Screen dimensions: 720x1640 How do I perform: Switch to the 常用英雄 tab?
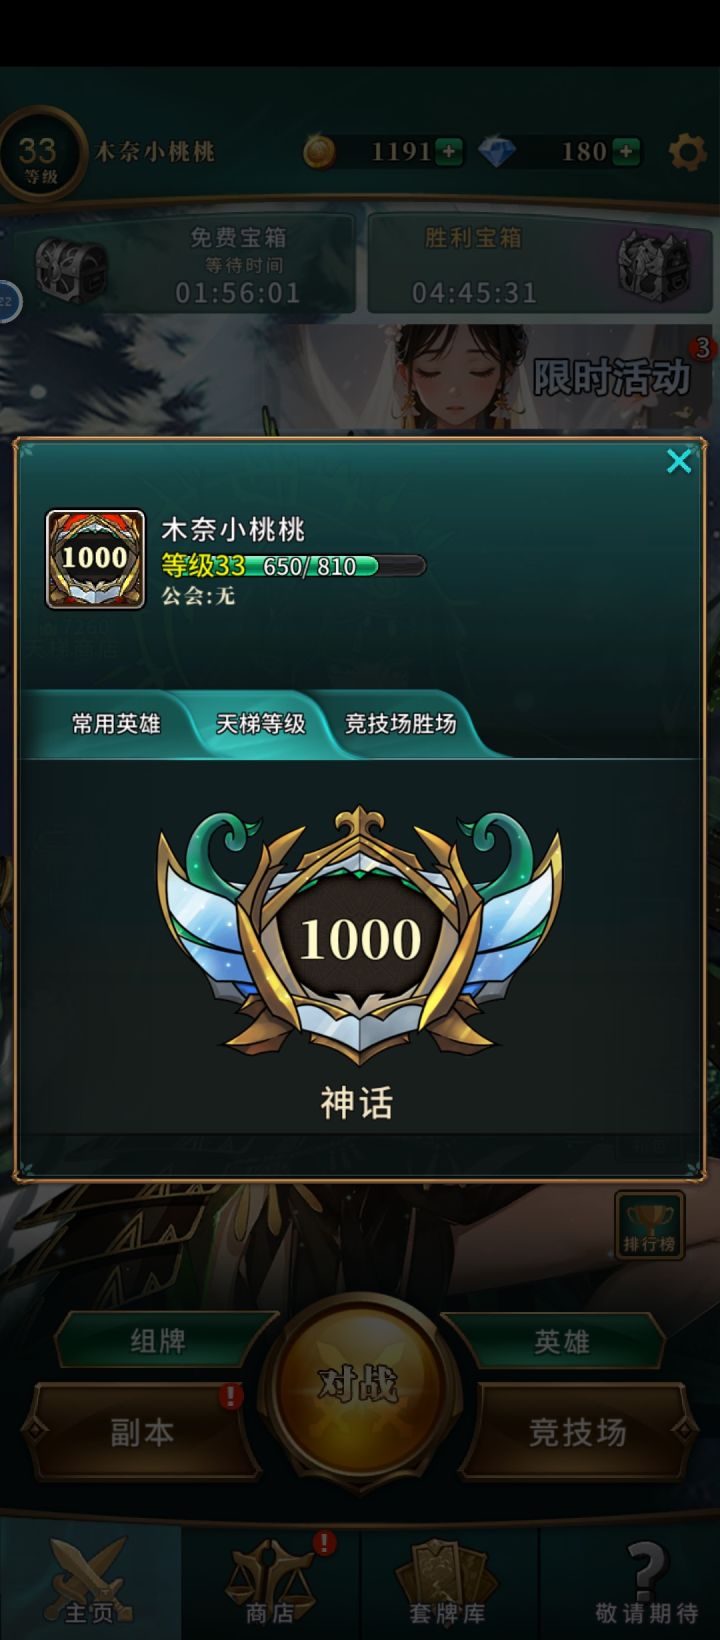[115, 723]
